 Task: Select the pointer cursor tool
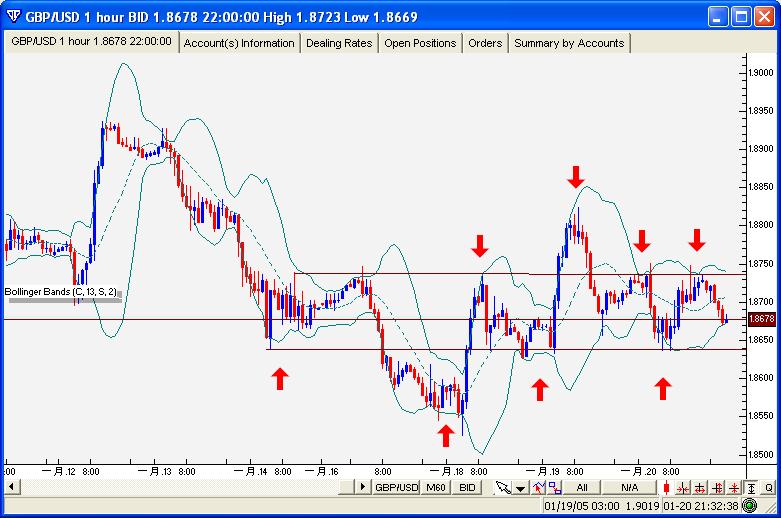pyautogui.click(x=503, y=488)
